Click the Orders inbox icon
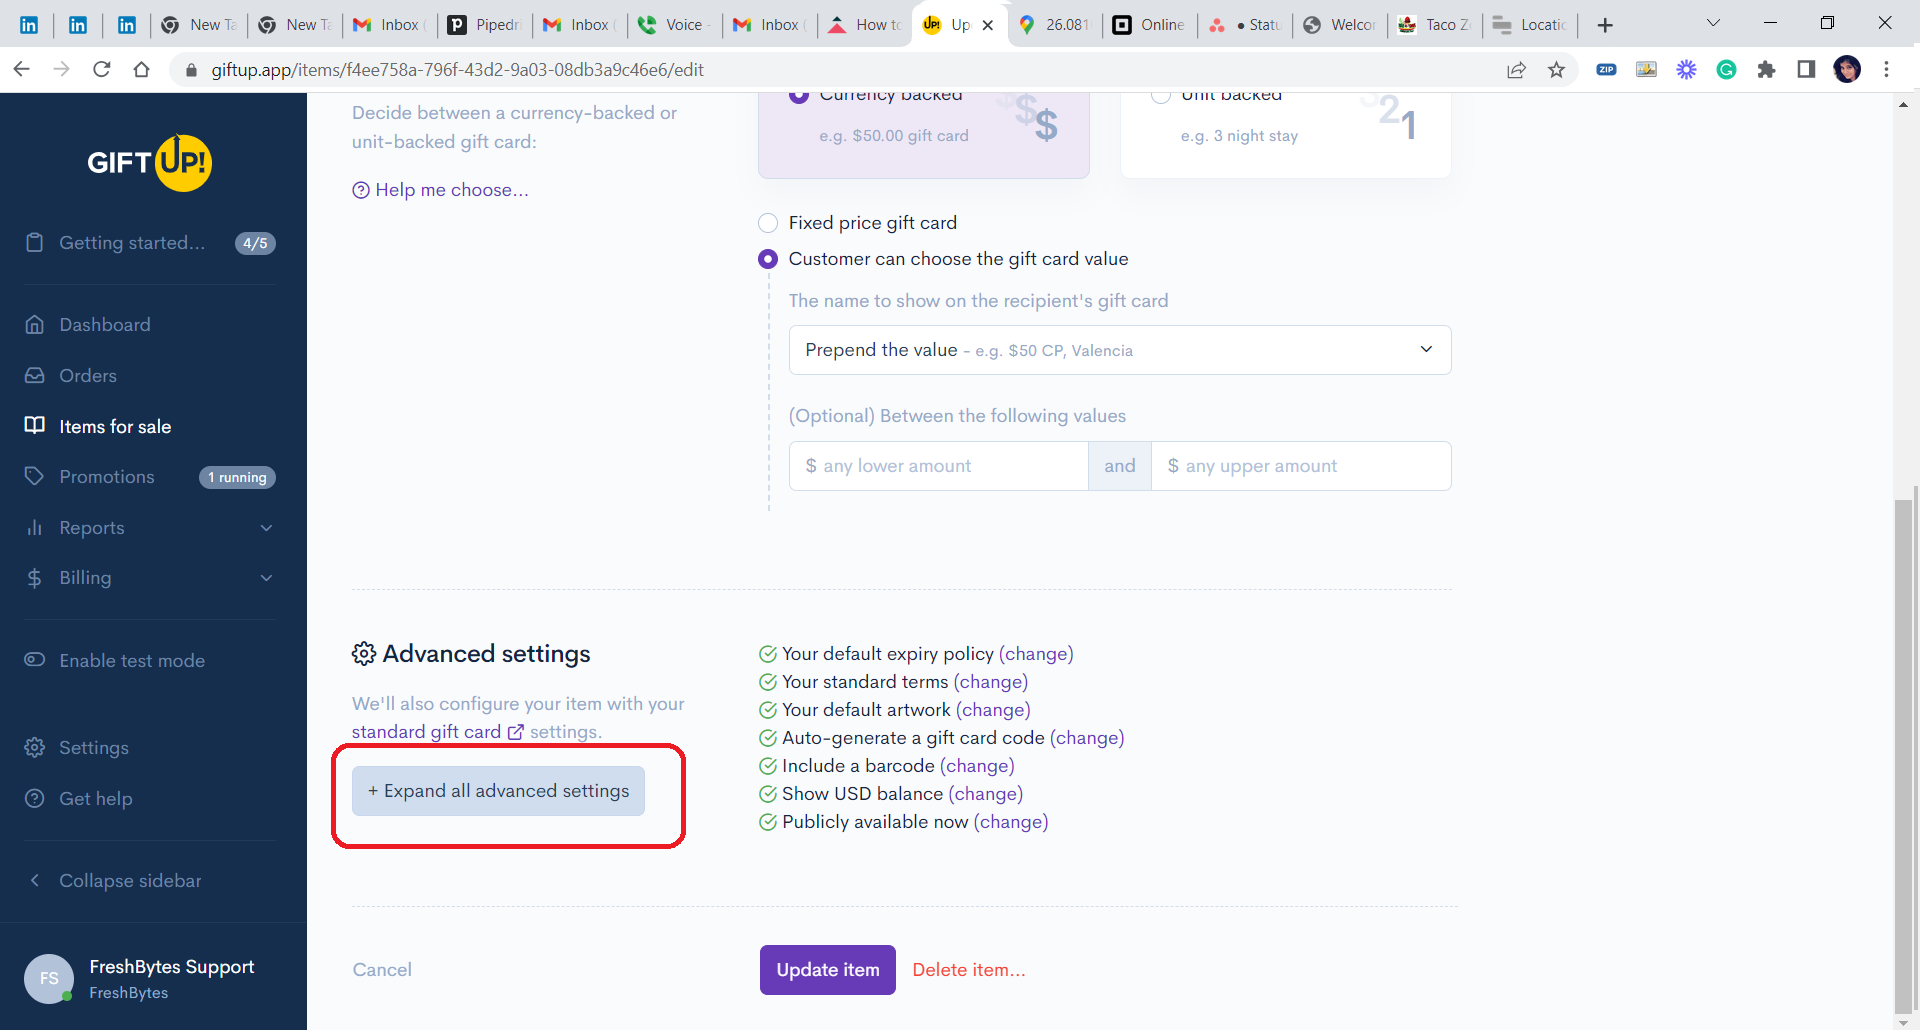Screen dimensions: 1920x1030 (x=35, y=376)
